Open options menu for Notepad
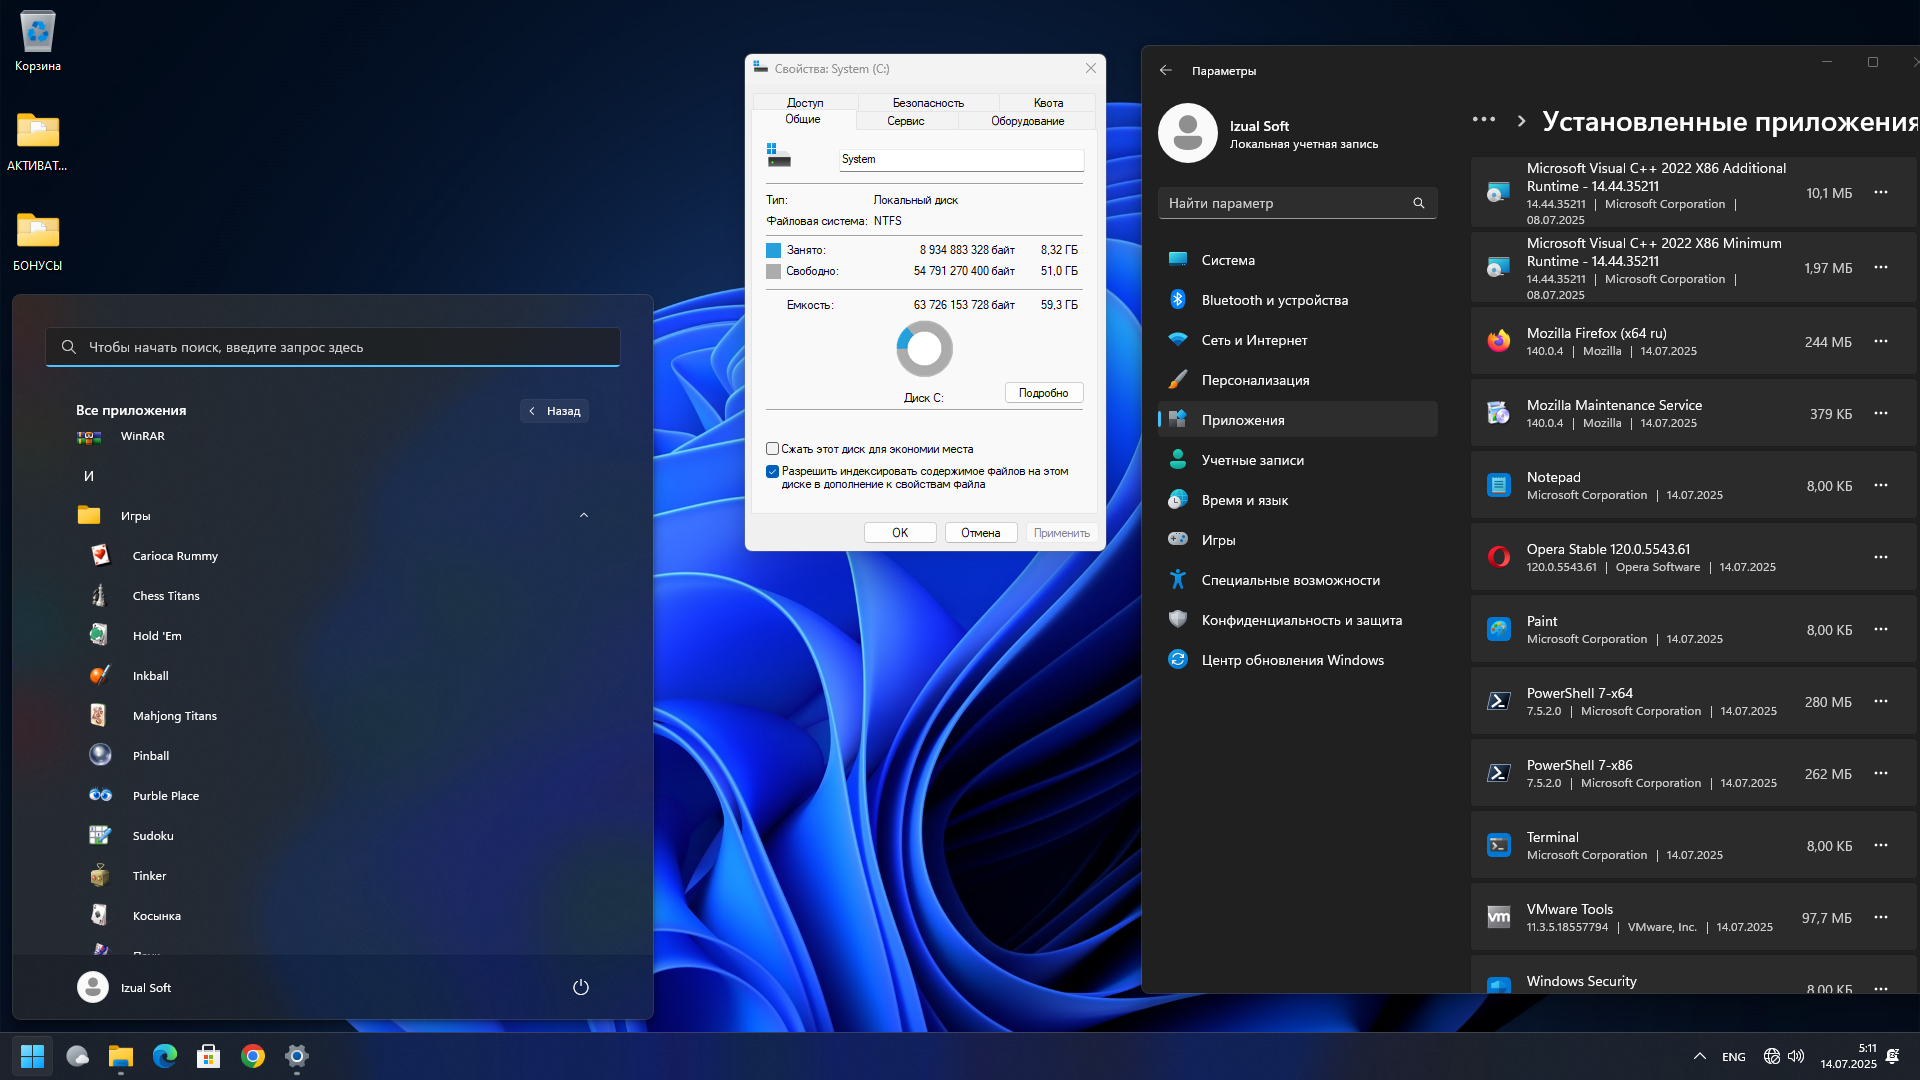 coord(1881,485)
